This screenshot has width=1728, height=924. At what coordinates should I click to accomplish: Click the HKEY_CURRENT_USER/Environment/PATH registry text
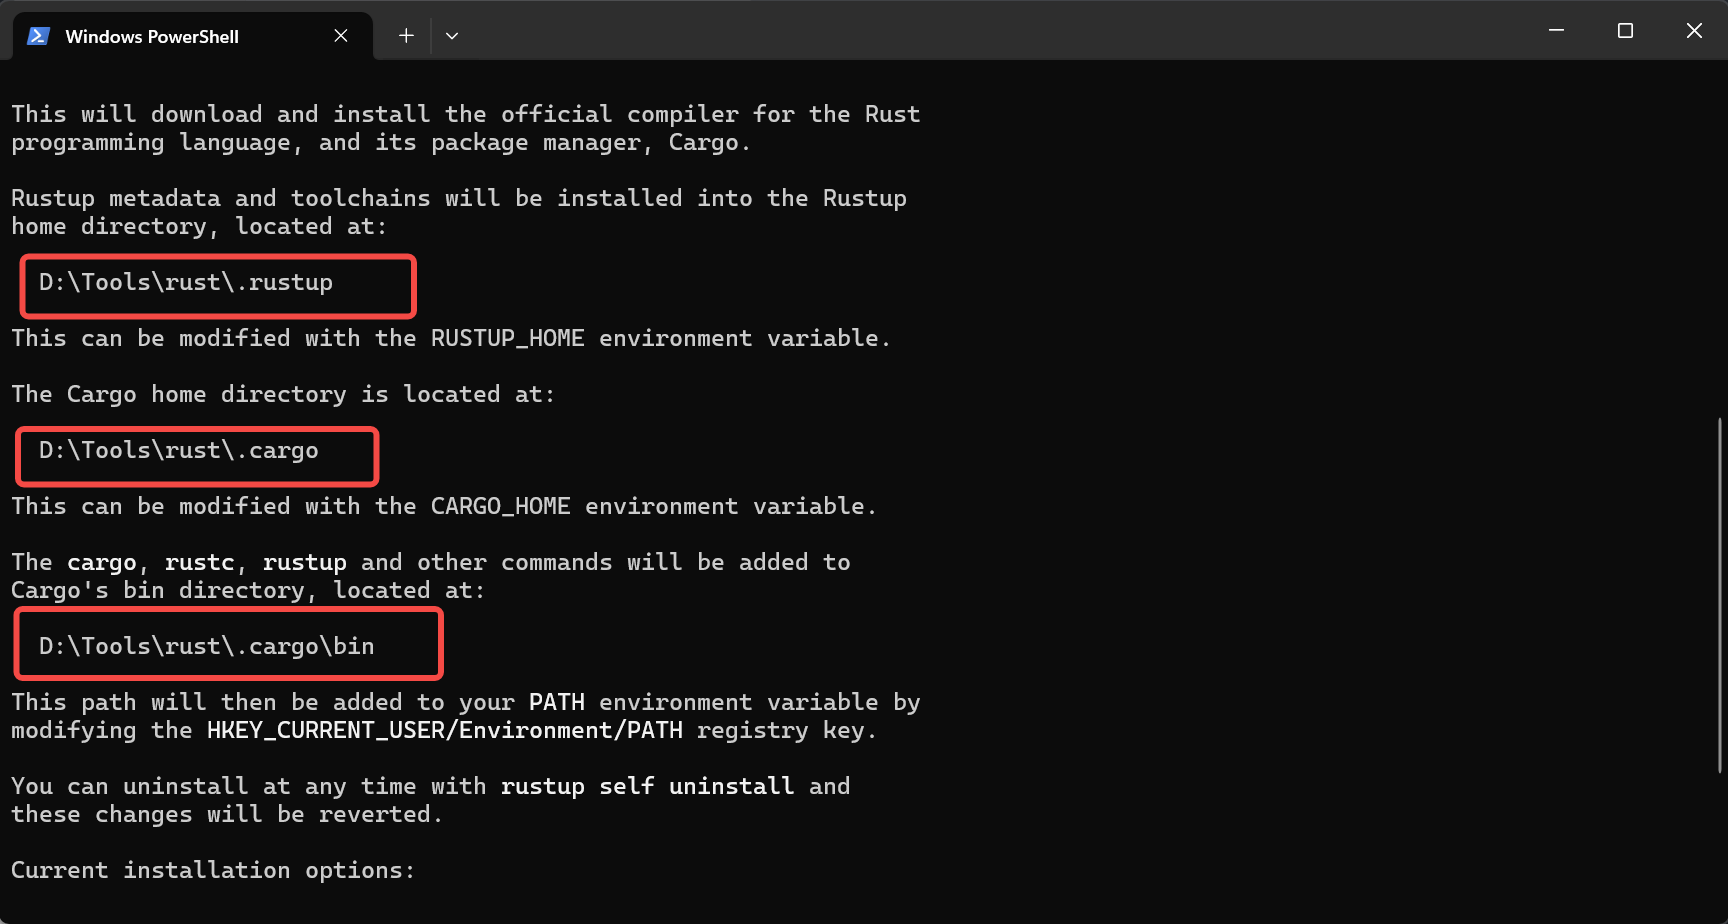[x=445, y=731]
